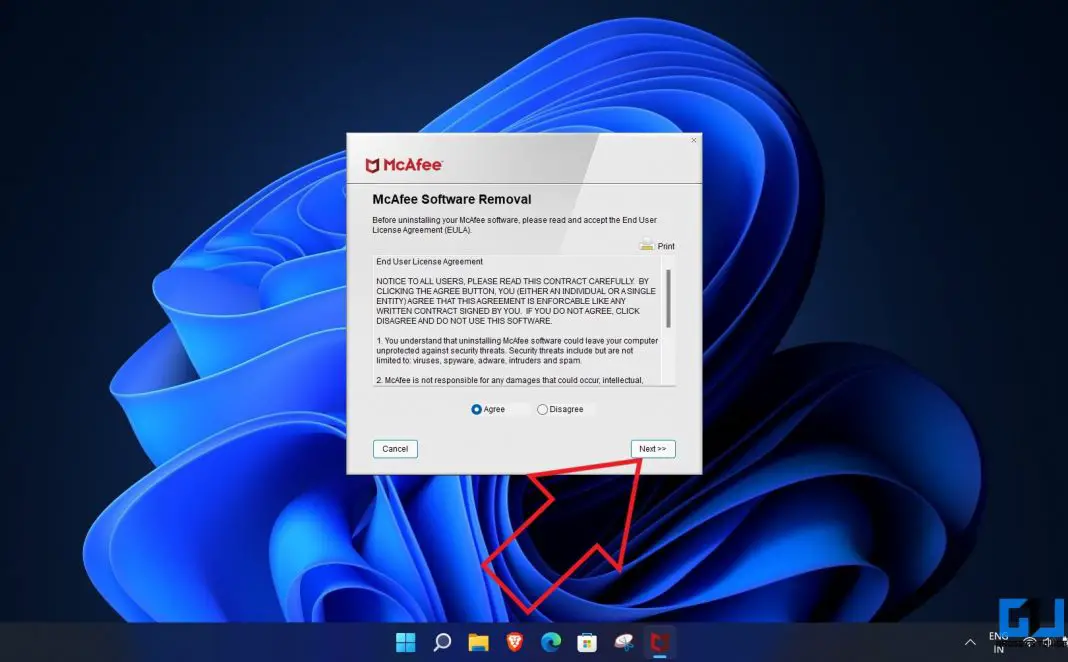Open the Microsoft Store taskbar icon

click(x=587, y=642)
